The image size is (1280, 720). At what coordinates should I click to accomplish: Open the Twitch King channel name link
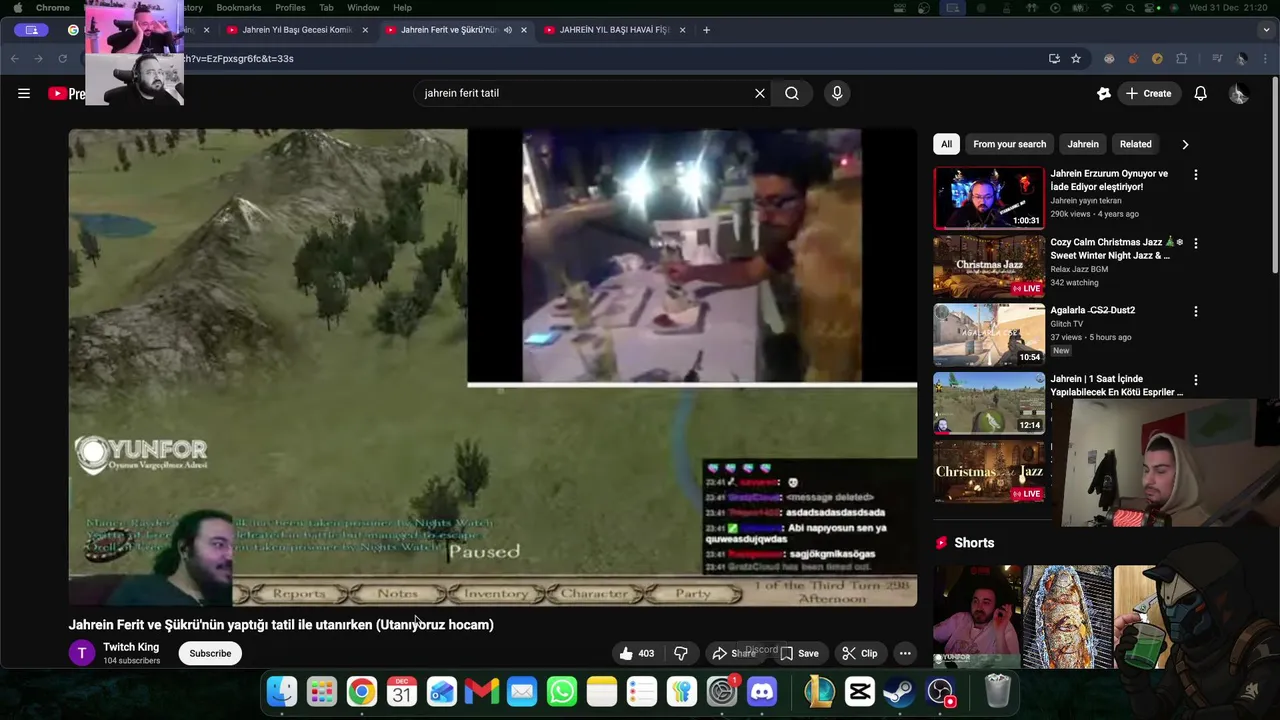click(x=131, y=647)
